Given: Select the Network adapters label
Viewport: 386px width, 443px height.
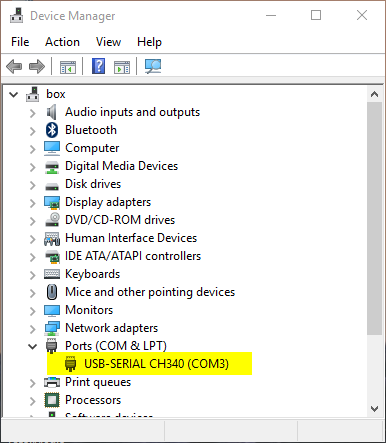Looking at the screenshot, I should pyautogui.click(x=111, y=328).
